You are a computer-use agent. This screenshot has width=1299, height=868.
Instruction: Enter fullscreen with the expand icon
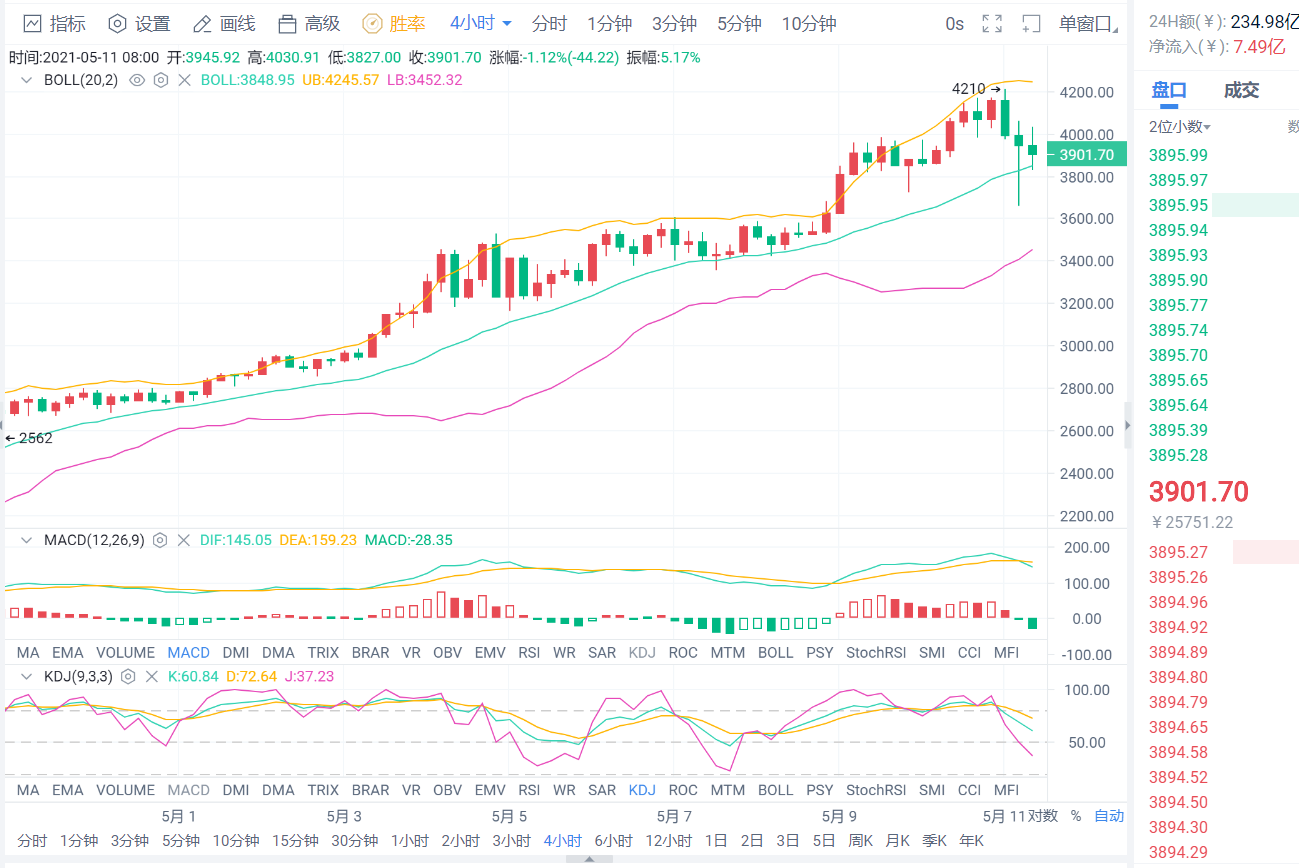click(992, 23)
